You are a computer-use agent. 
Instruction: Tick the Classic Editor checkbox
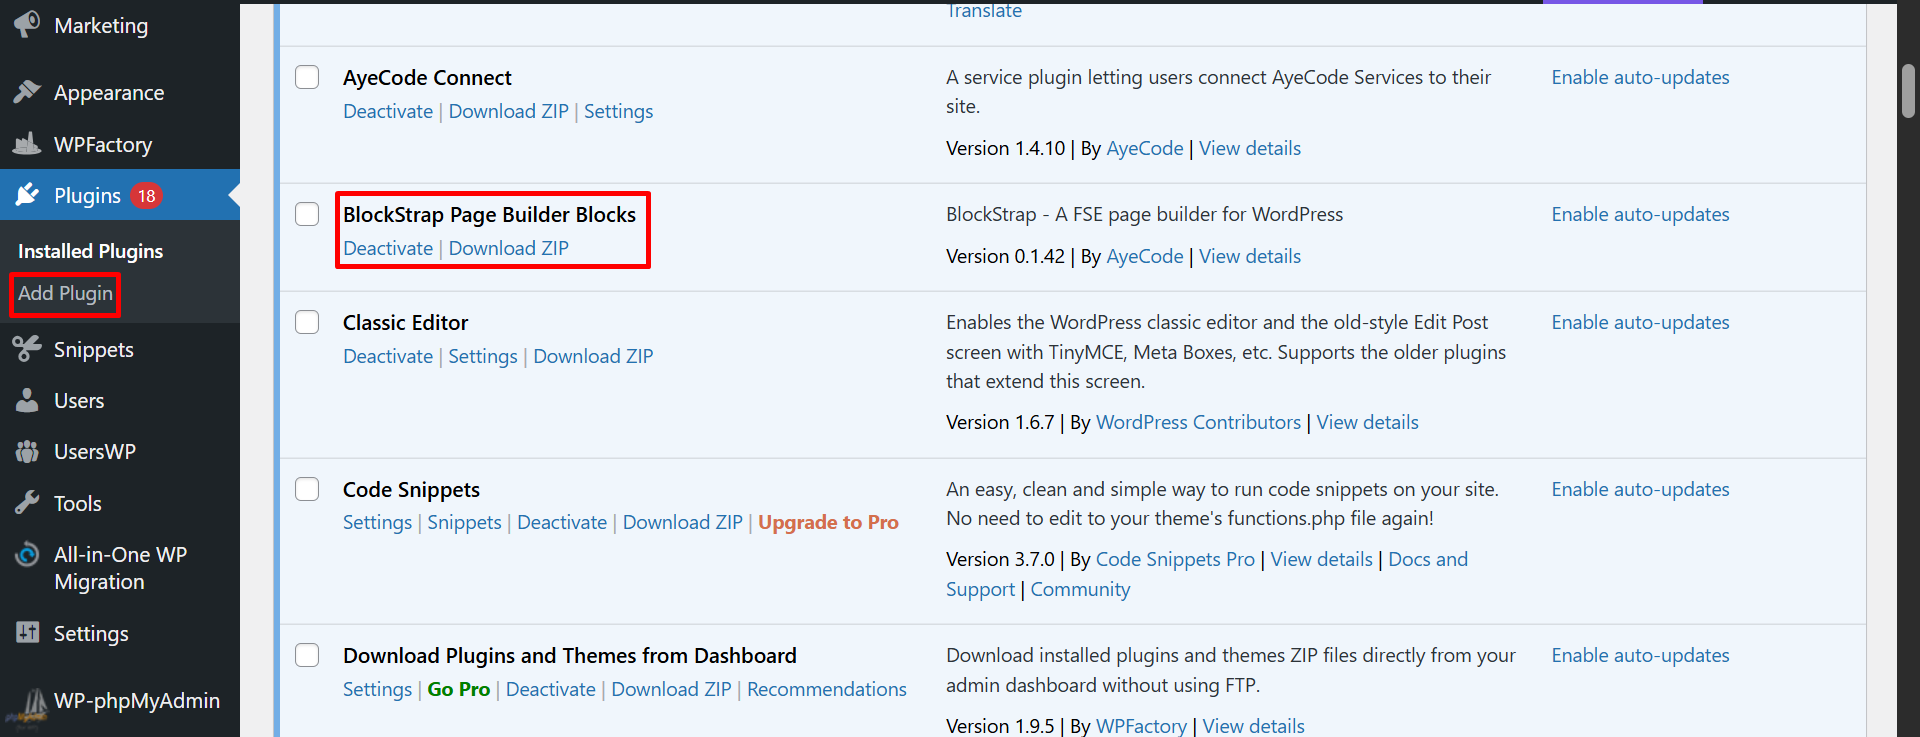click(307, 322)
